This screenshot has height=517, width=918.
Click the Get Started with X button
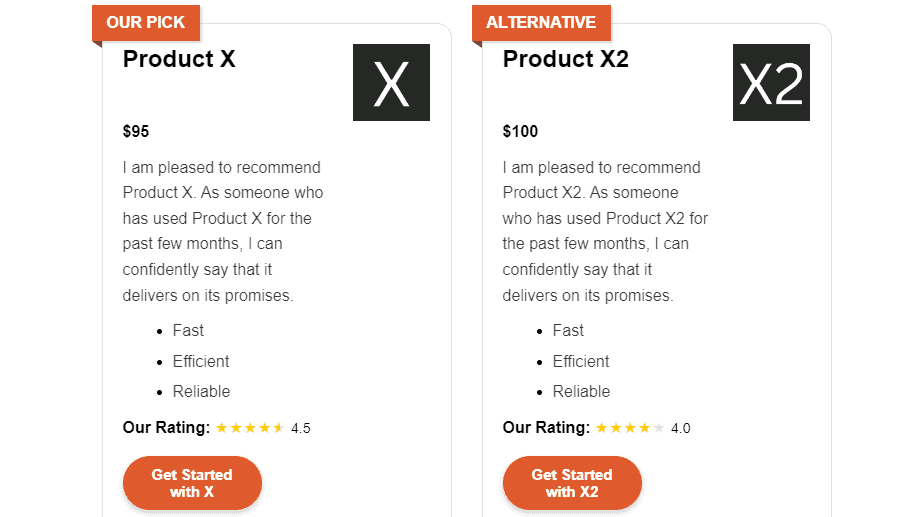coord(192,483)
